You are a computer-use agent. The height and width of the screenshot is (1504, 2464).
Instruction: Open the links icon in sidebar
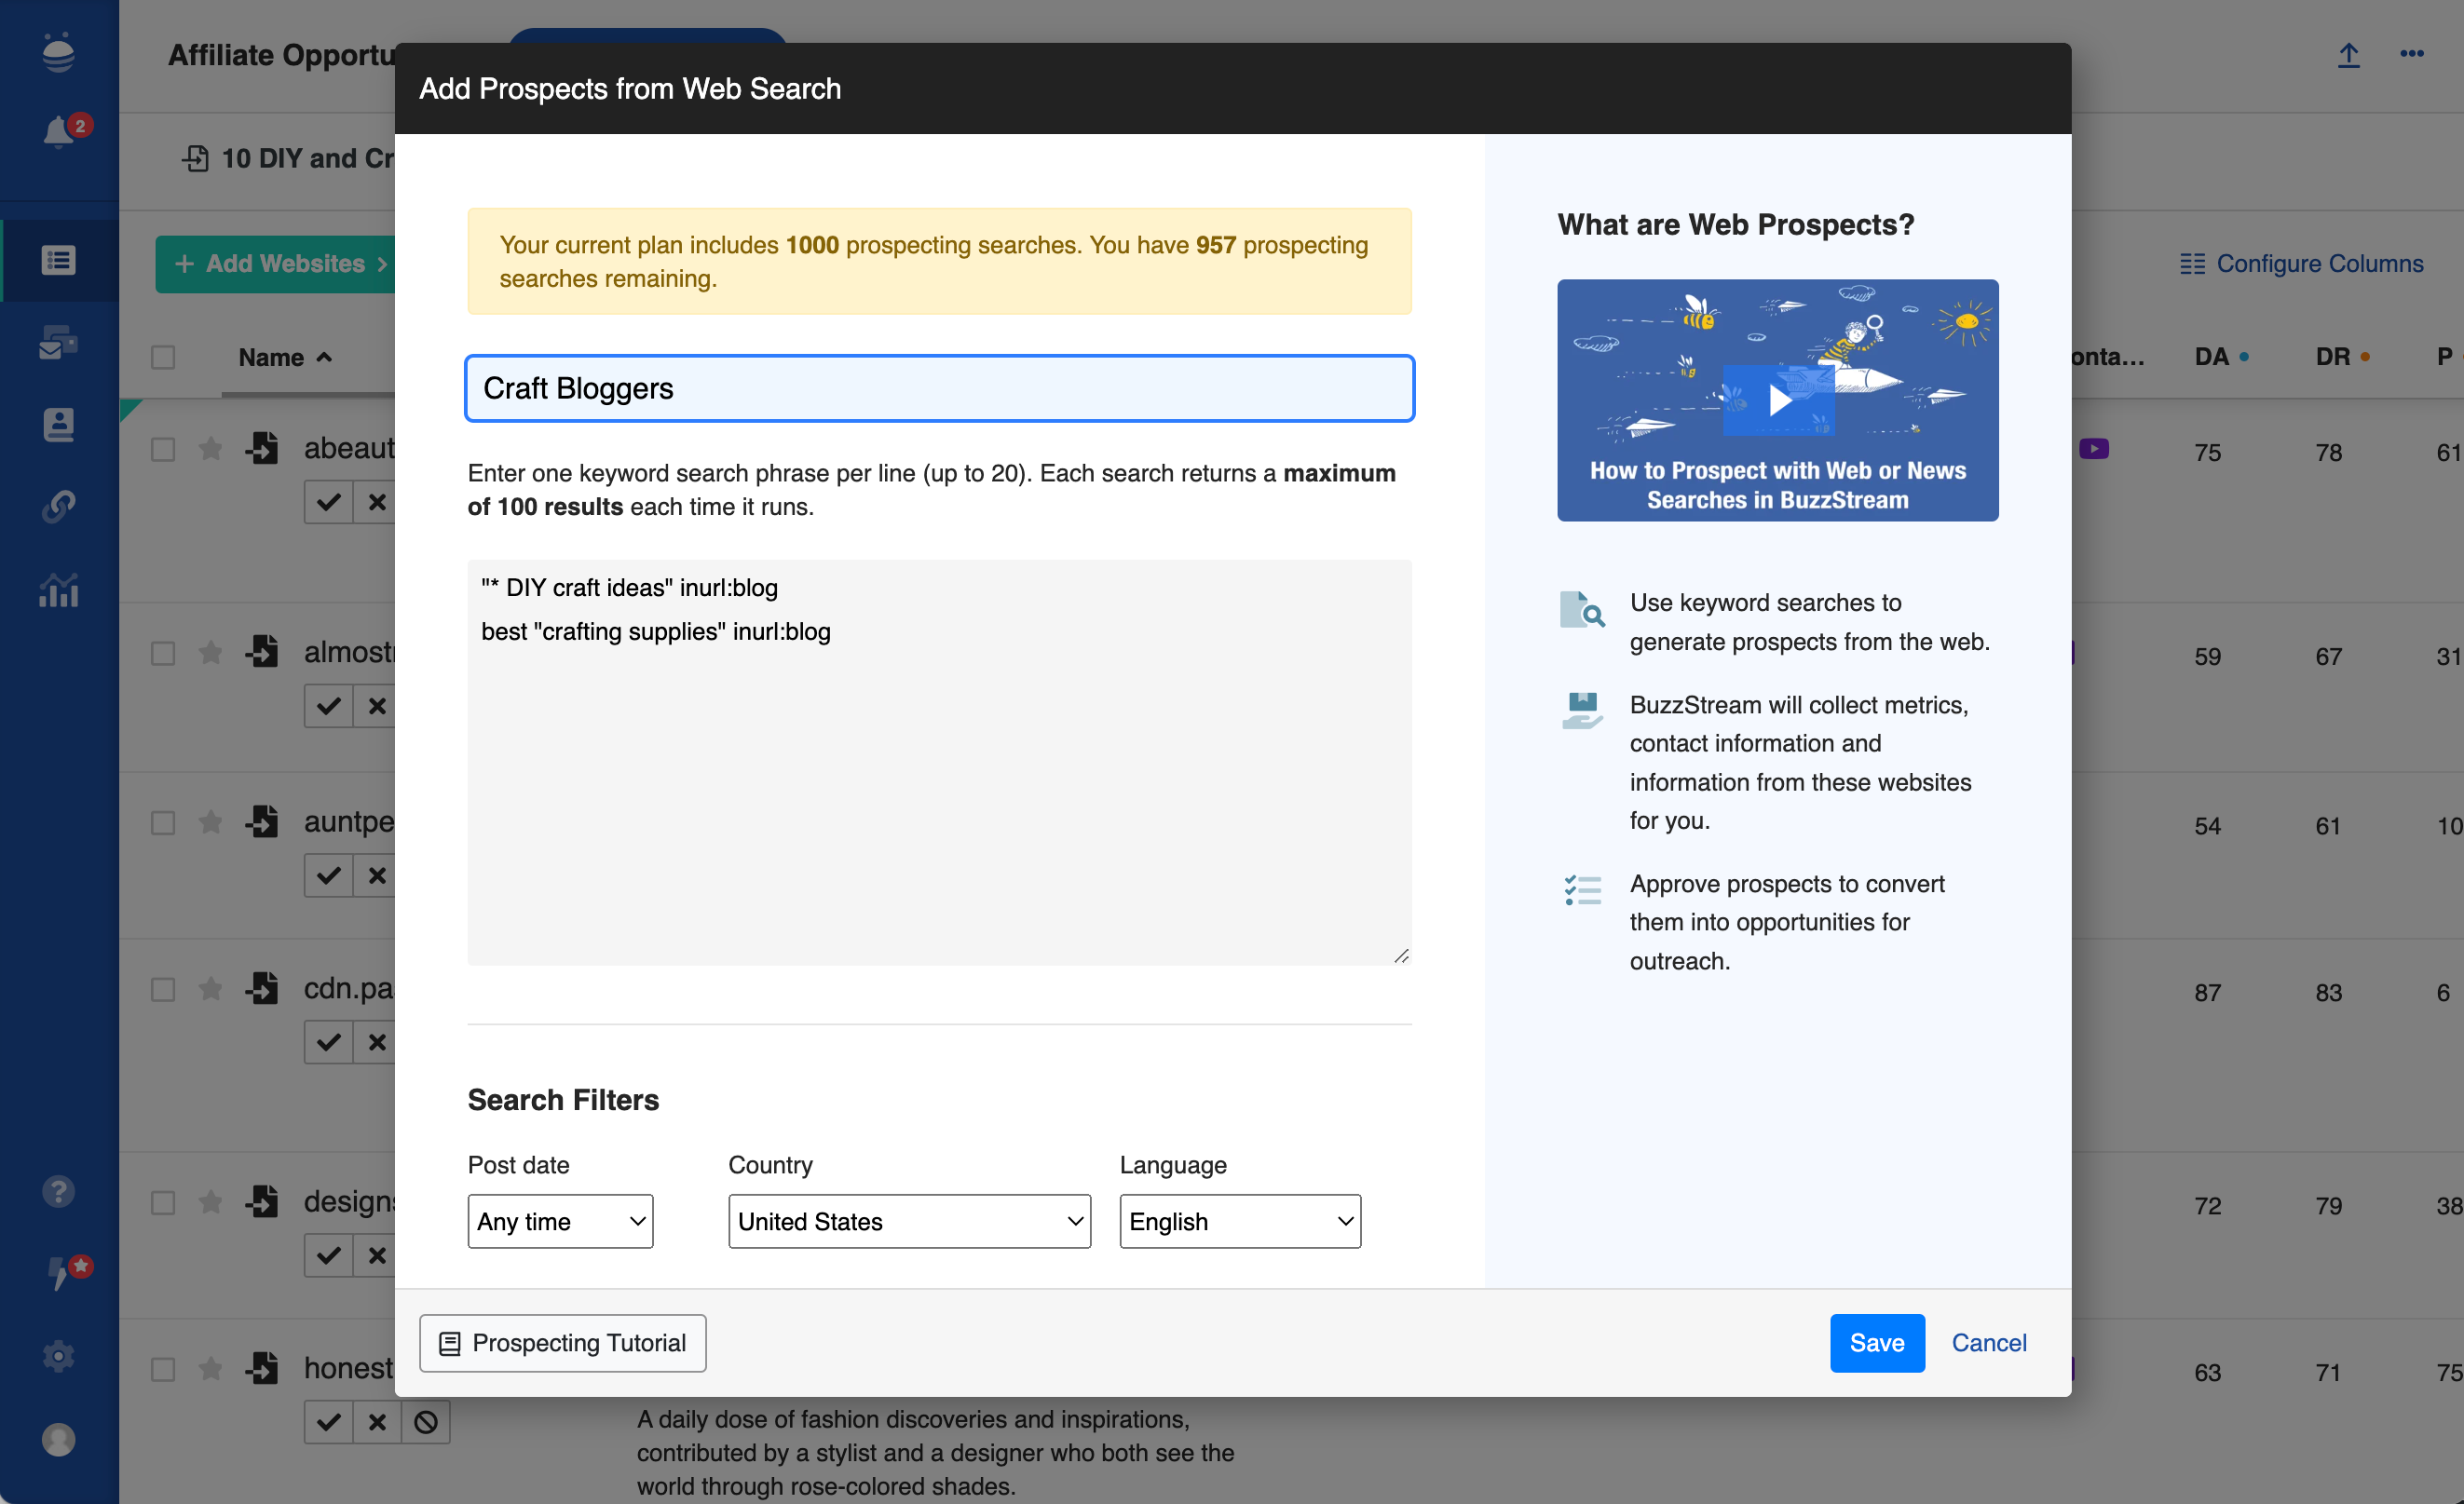tap(58, 506)
